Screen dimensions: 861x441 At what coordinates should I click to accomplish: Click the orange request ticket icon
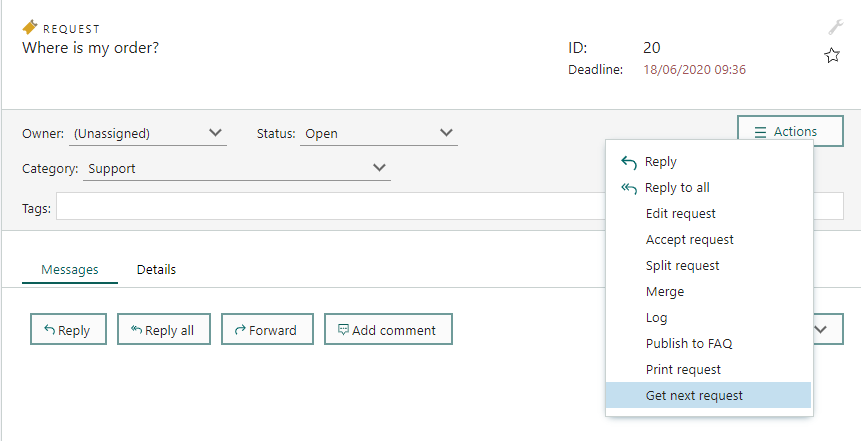[30, 27]
